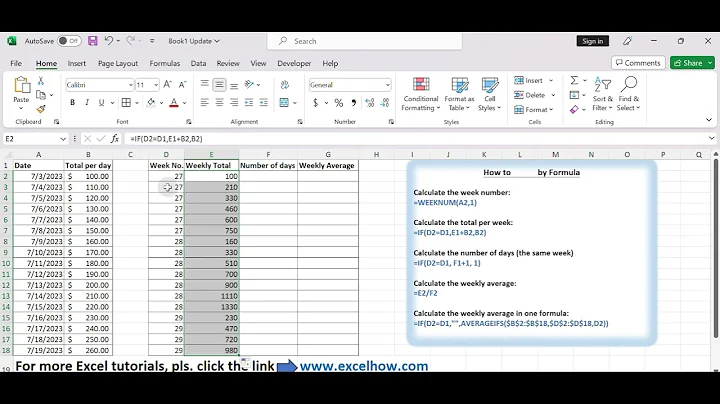
Task: Open Format as Table
Action: (459, 95)
